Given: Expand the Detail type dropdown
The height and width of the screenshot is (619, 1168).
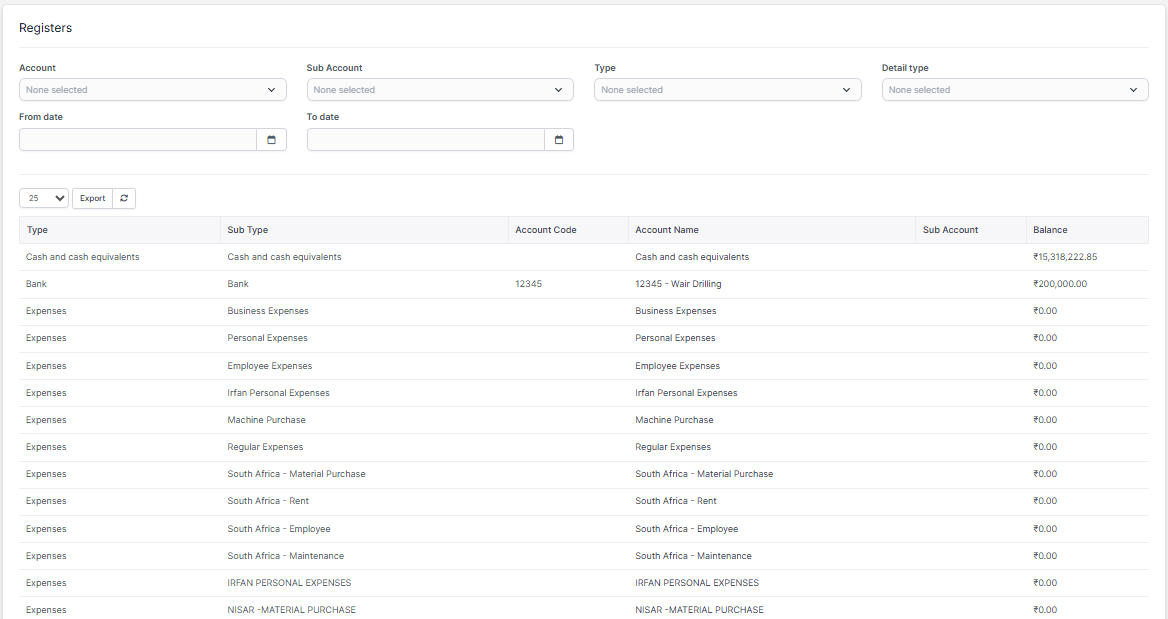Looking at the screenshot, I should (1014, 90).
